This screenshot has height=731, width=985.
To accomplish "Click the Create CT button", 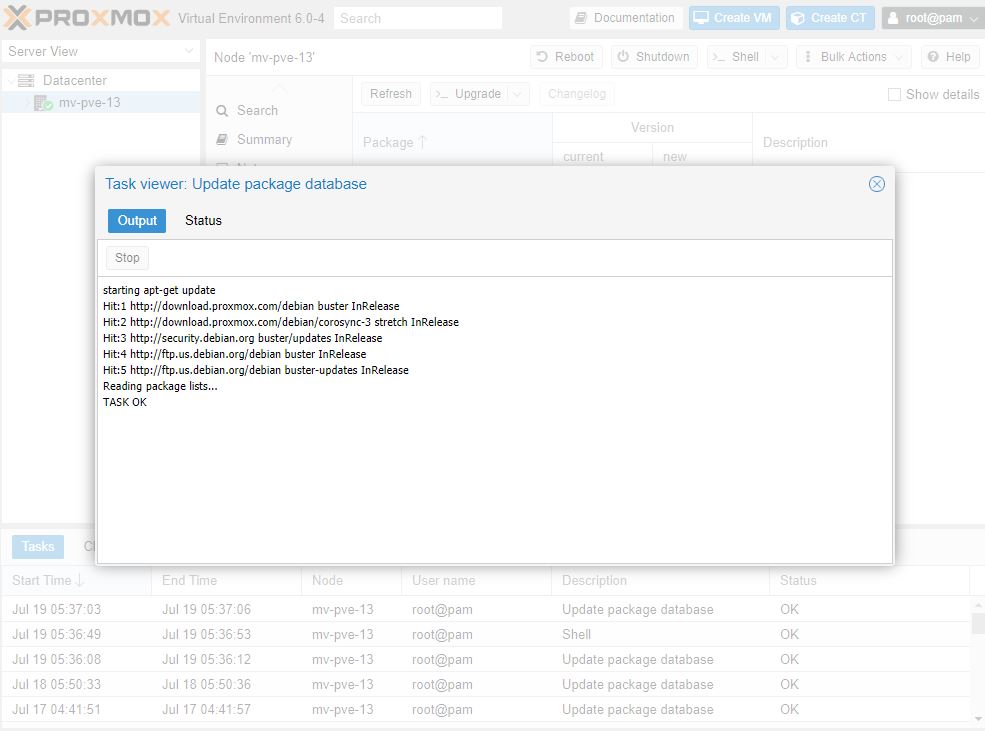I will coord(829,18).
